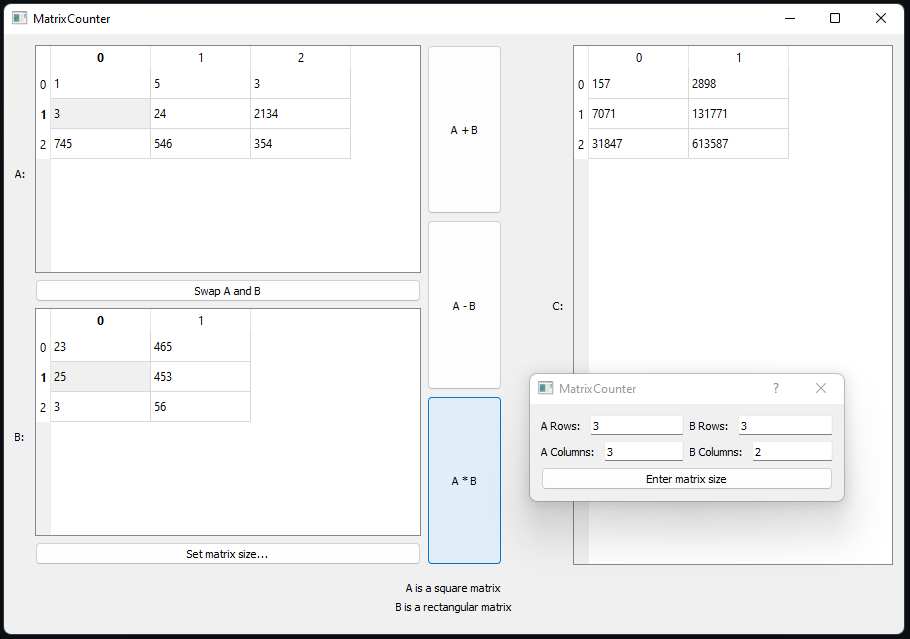Click row header 2 of matrix A

tap(43, 144)
